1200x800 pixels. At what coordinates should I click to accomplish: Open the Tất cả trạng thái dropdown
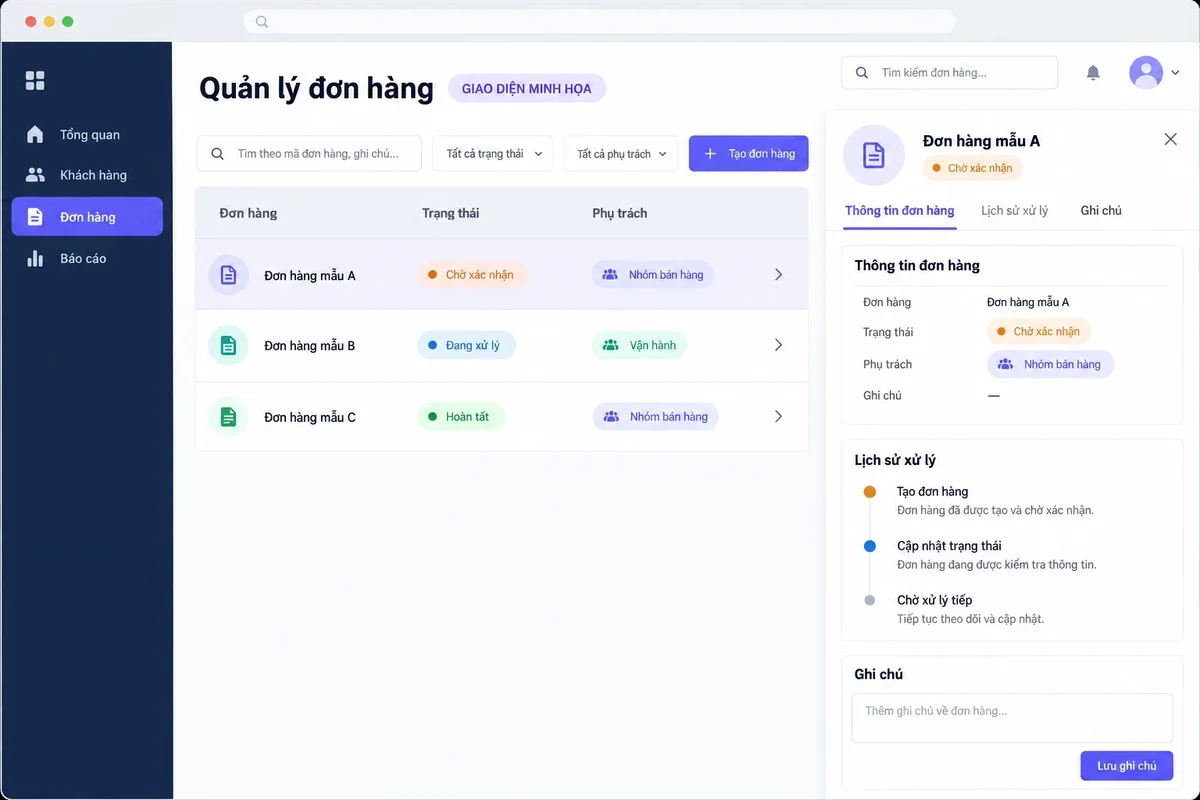pyautogui.click(x=493, y=154)
